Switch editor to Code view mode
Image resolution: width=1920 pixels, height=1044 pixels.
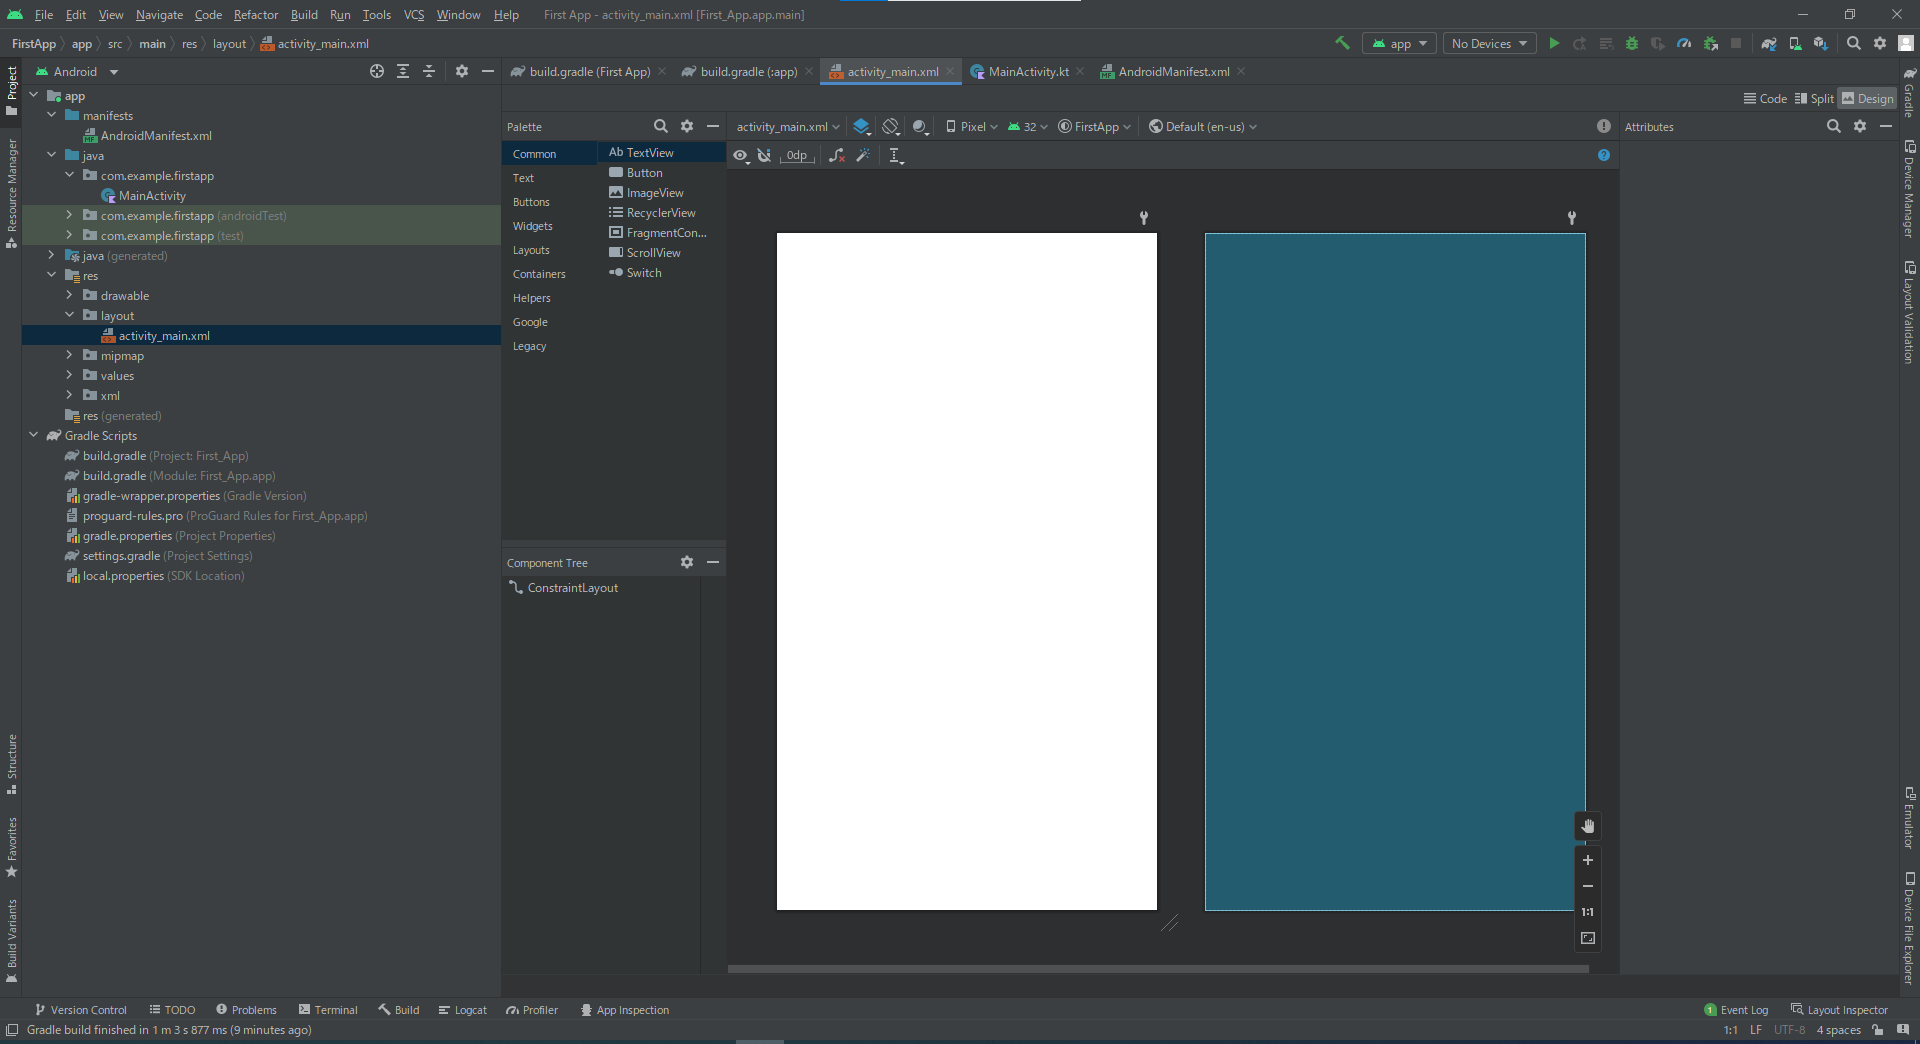(x=1765, y=98)
